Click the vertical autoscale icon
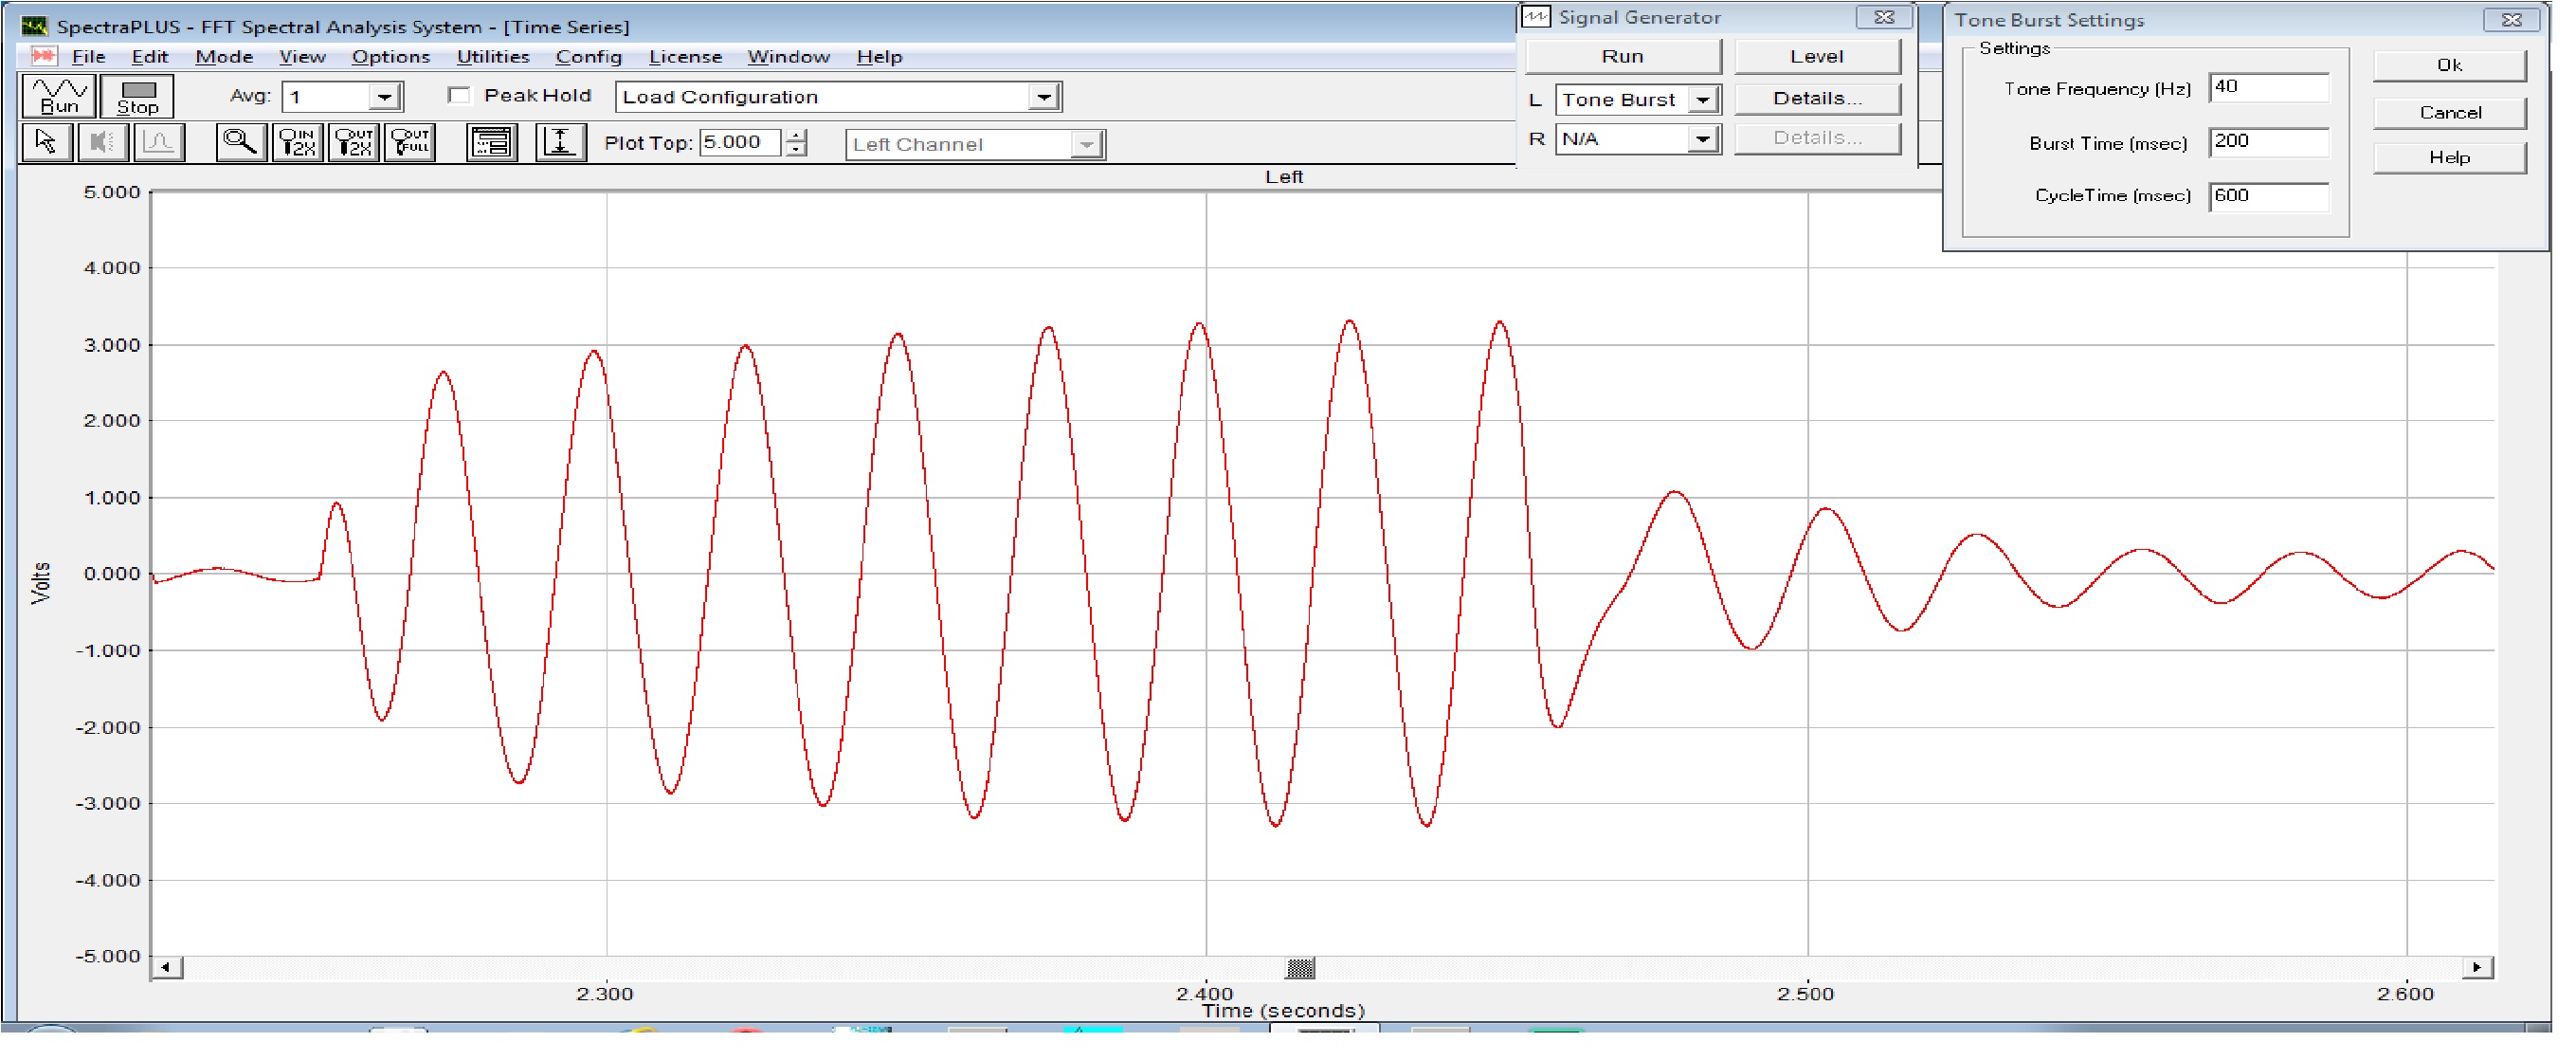 561,142
